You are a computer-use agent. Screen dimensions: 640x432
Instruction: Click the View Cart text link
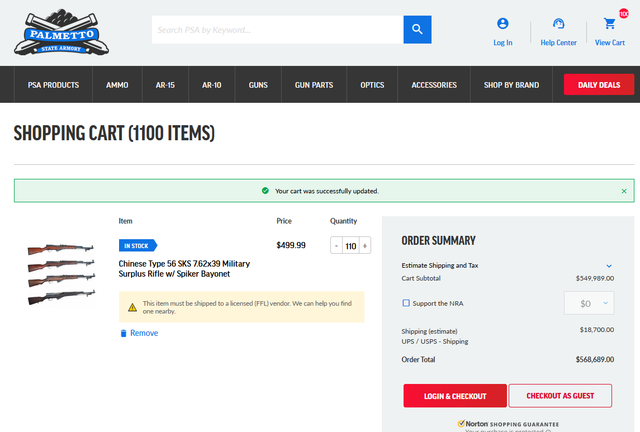click(609, 42)
